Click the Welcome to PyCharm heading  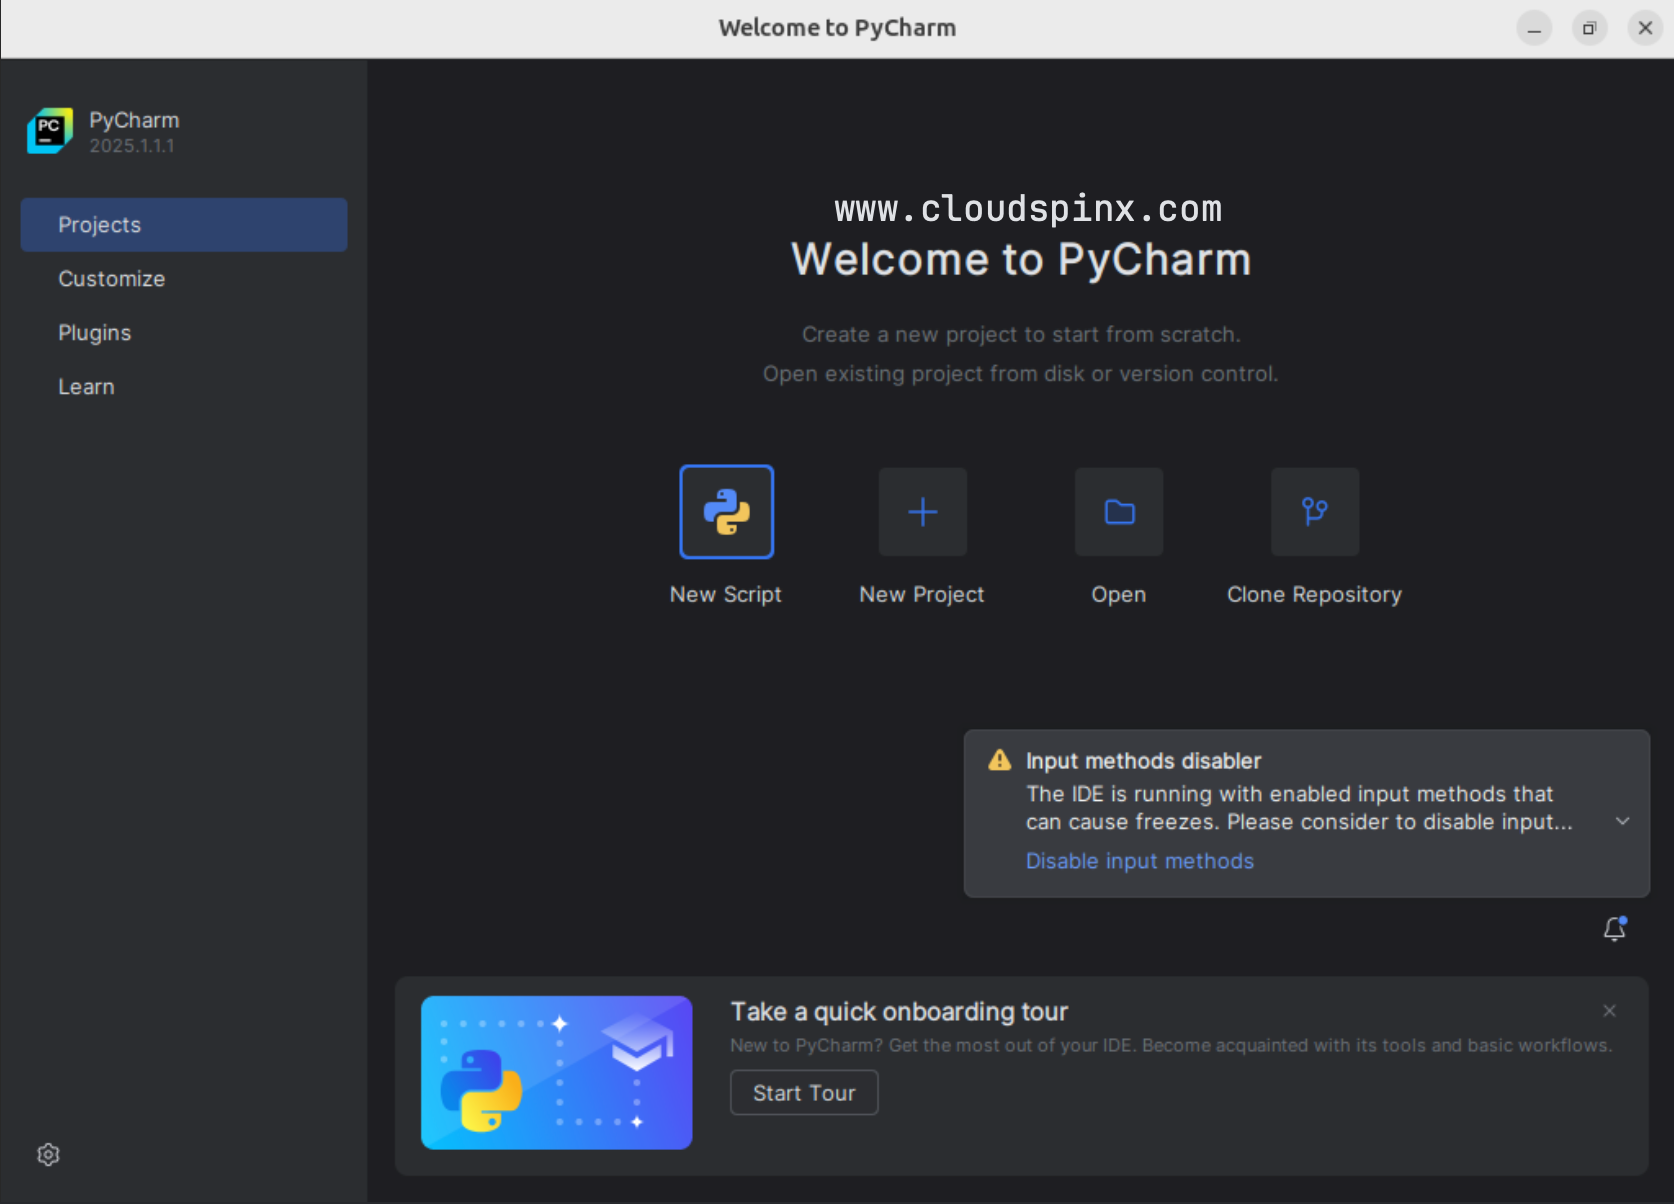1021,259
